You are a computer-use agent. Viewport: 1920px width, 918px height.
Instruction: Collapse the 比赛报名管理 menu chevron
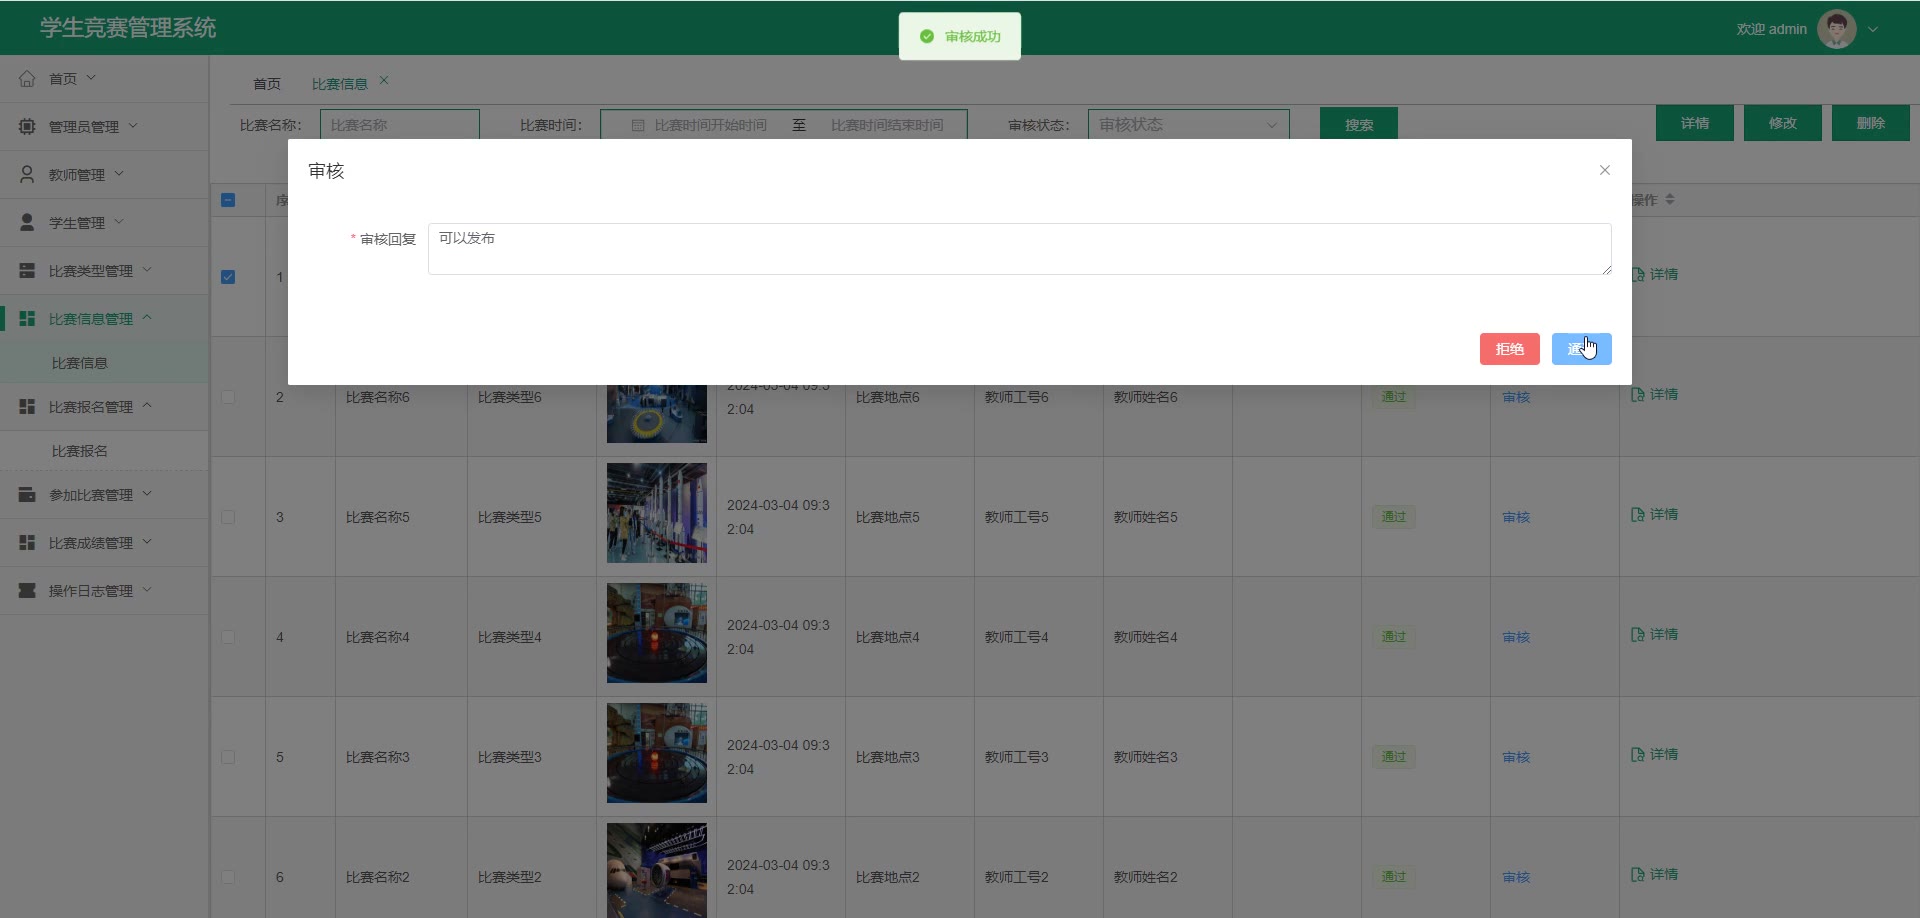147,405
